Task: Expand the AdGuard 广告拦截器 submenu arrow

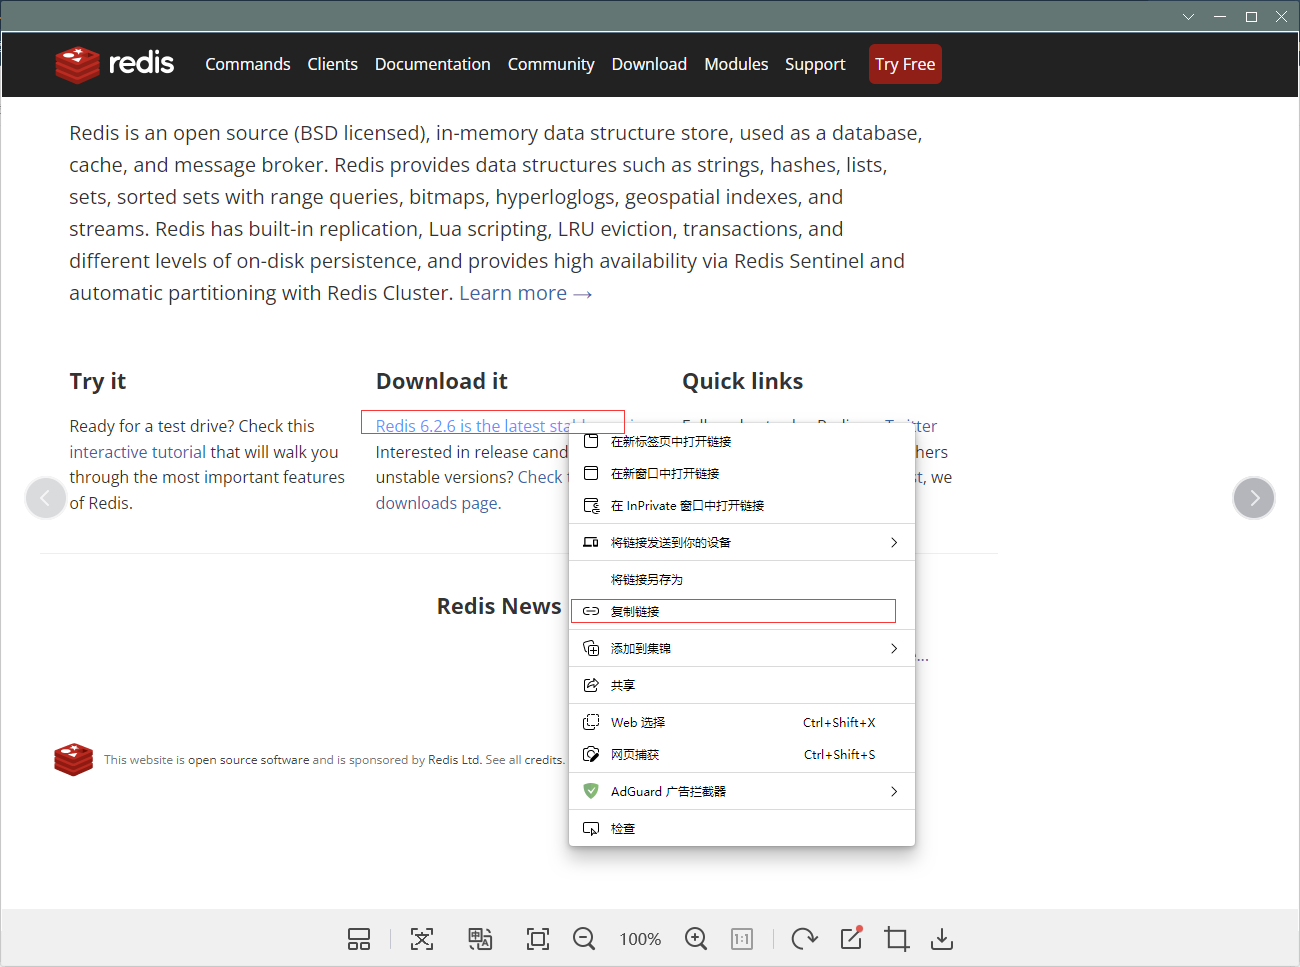Action: (894, 791)
